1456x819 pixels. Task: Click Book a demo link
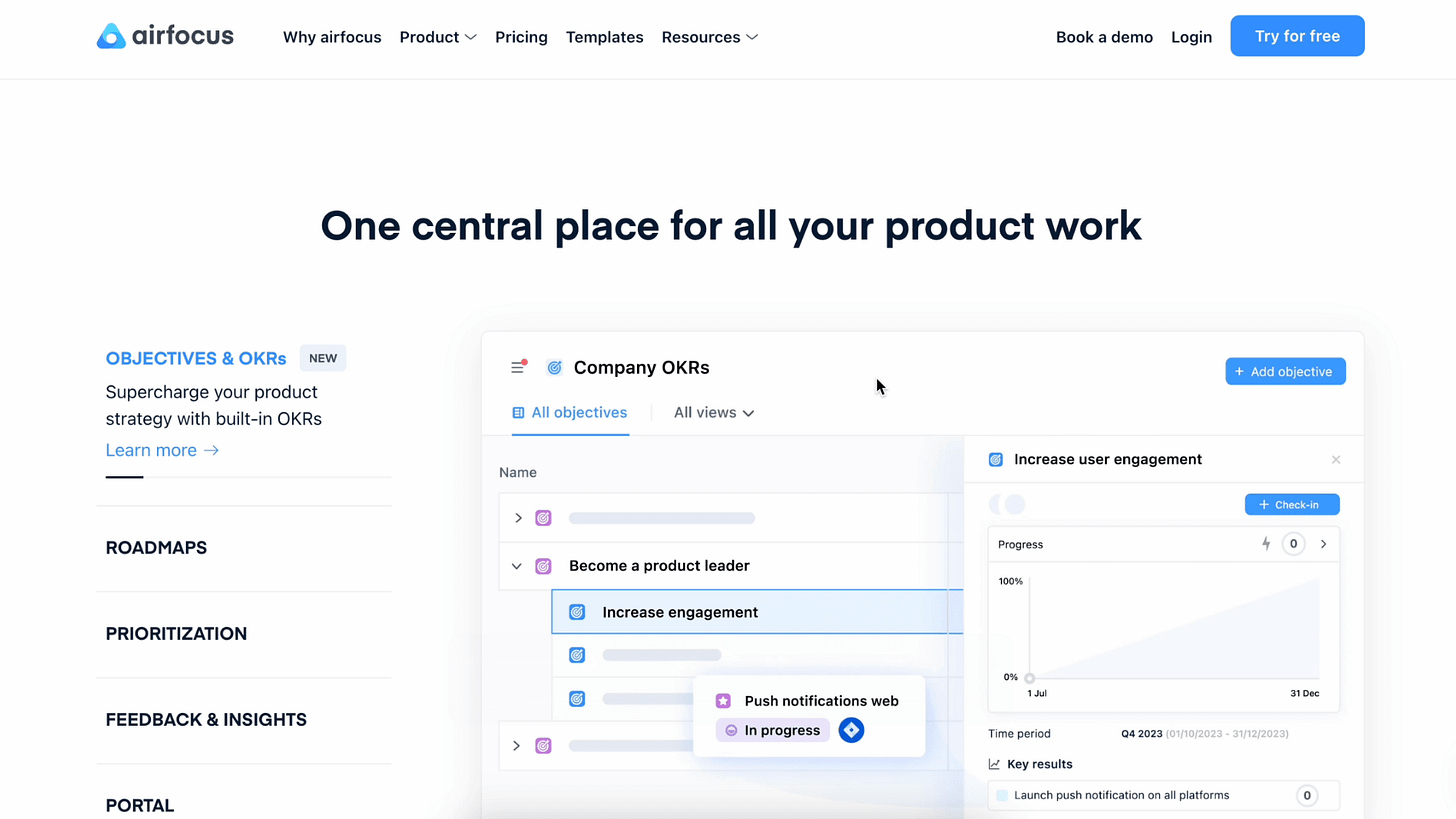1104,37
